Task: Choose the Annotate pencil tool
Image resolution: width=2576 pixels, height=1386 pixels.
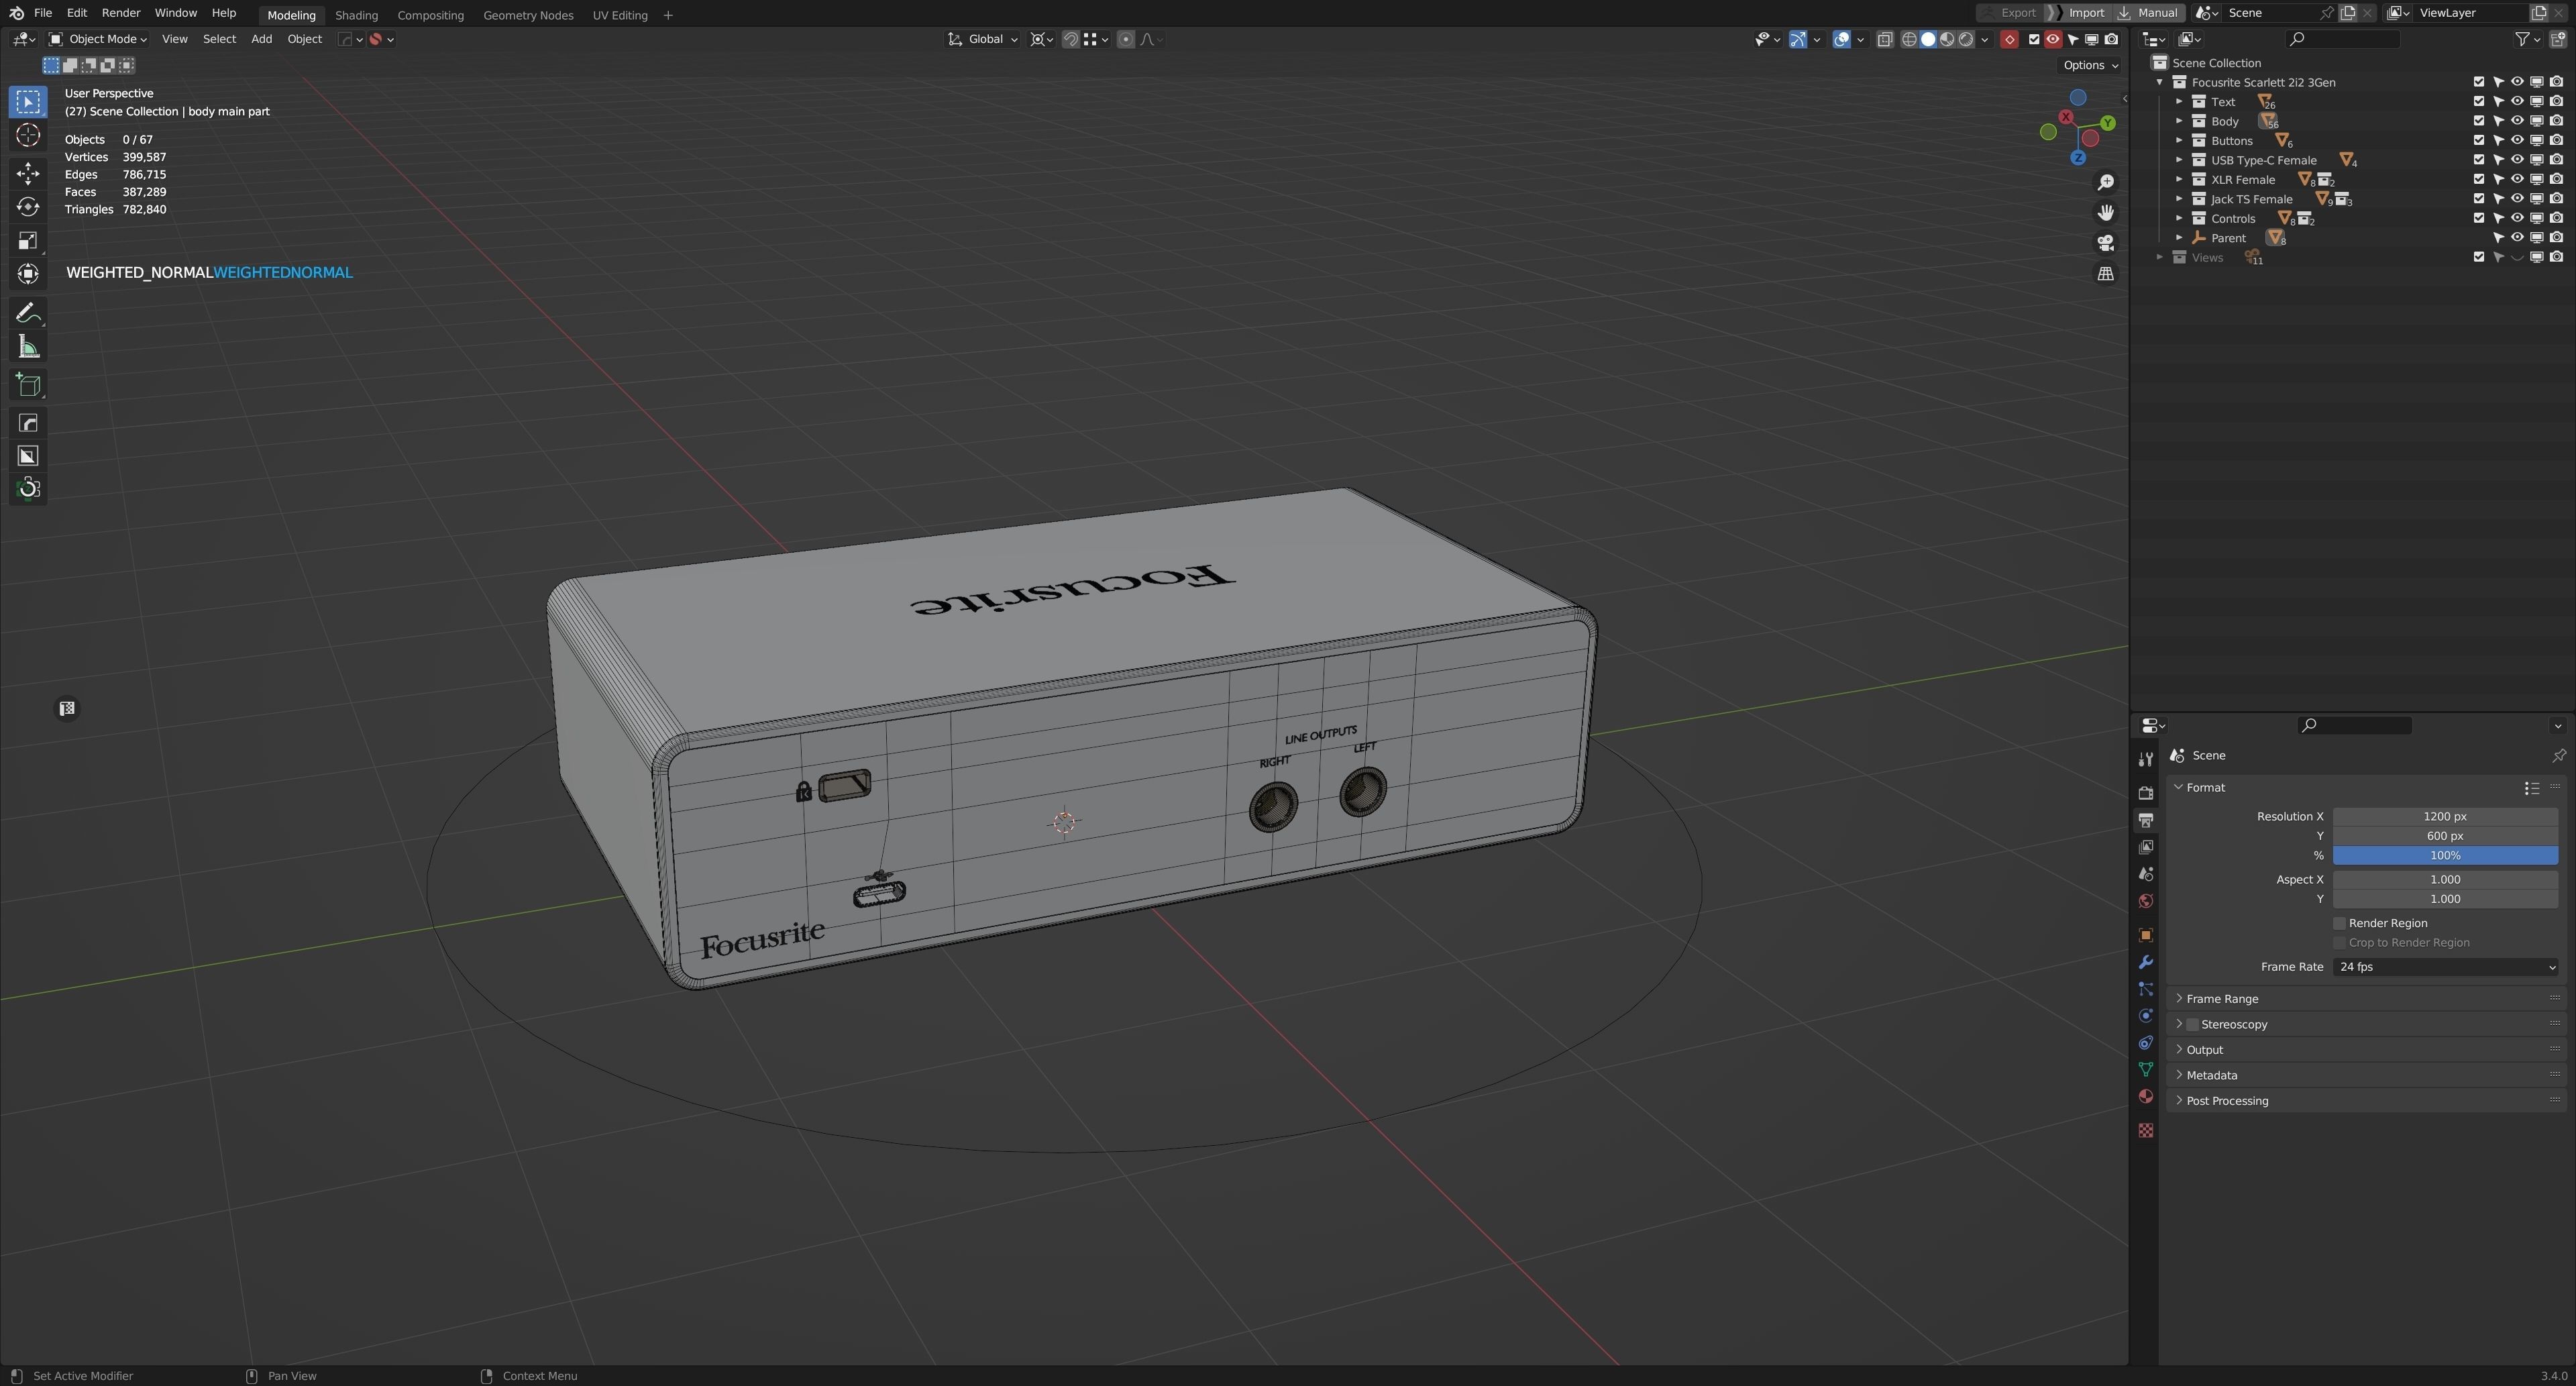Action: pos(28,313)
